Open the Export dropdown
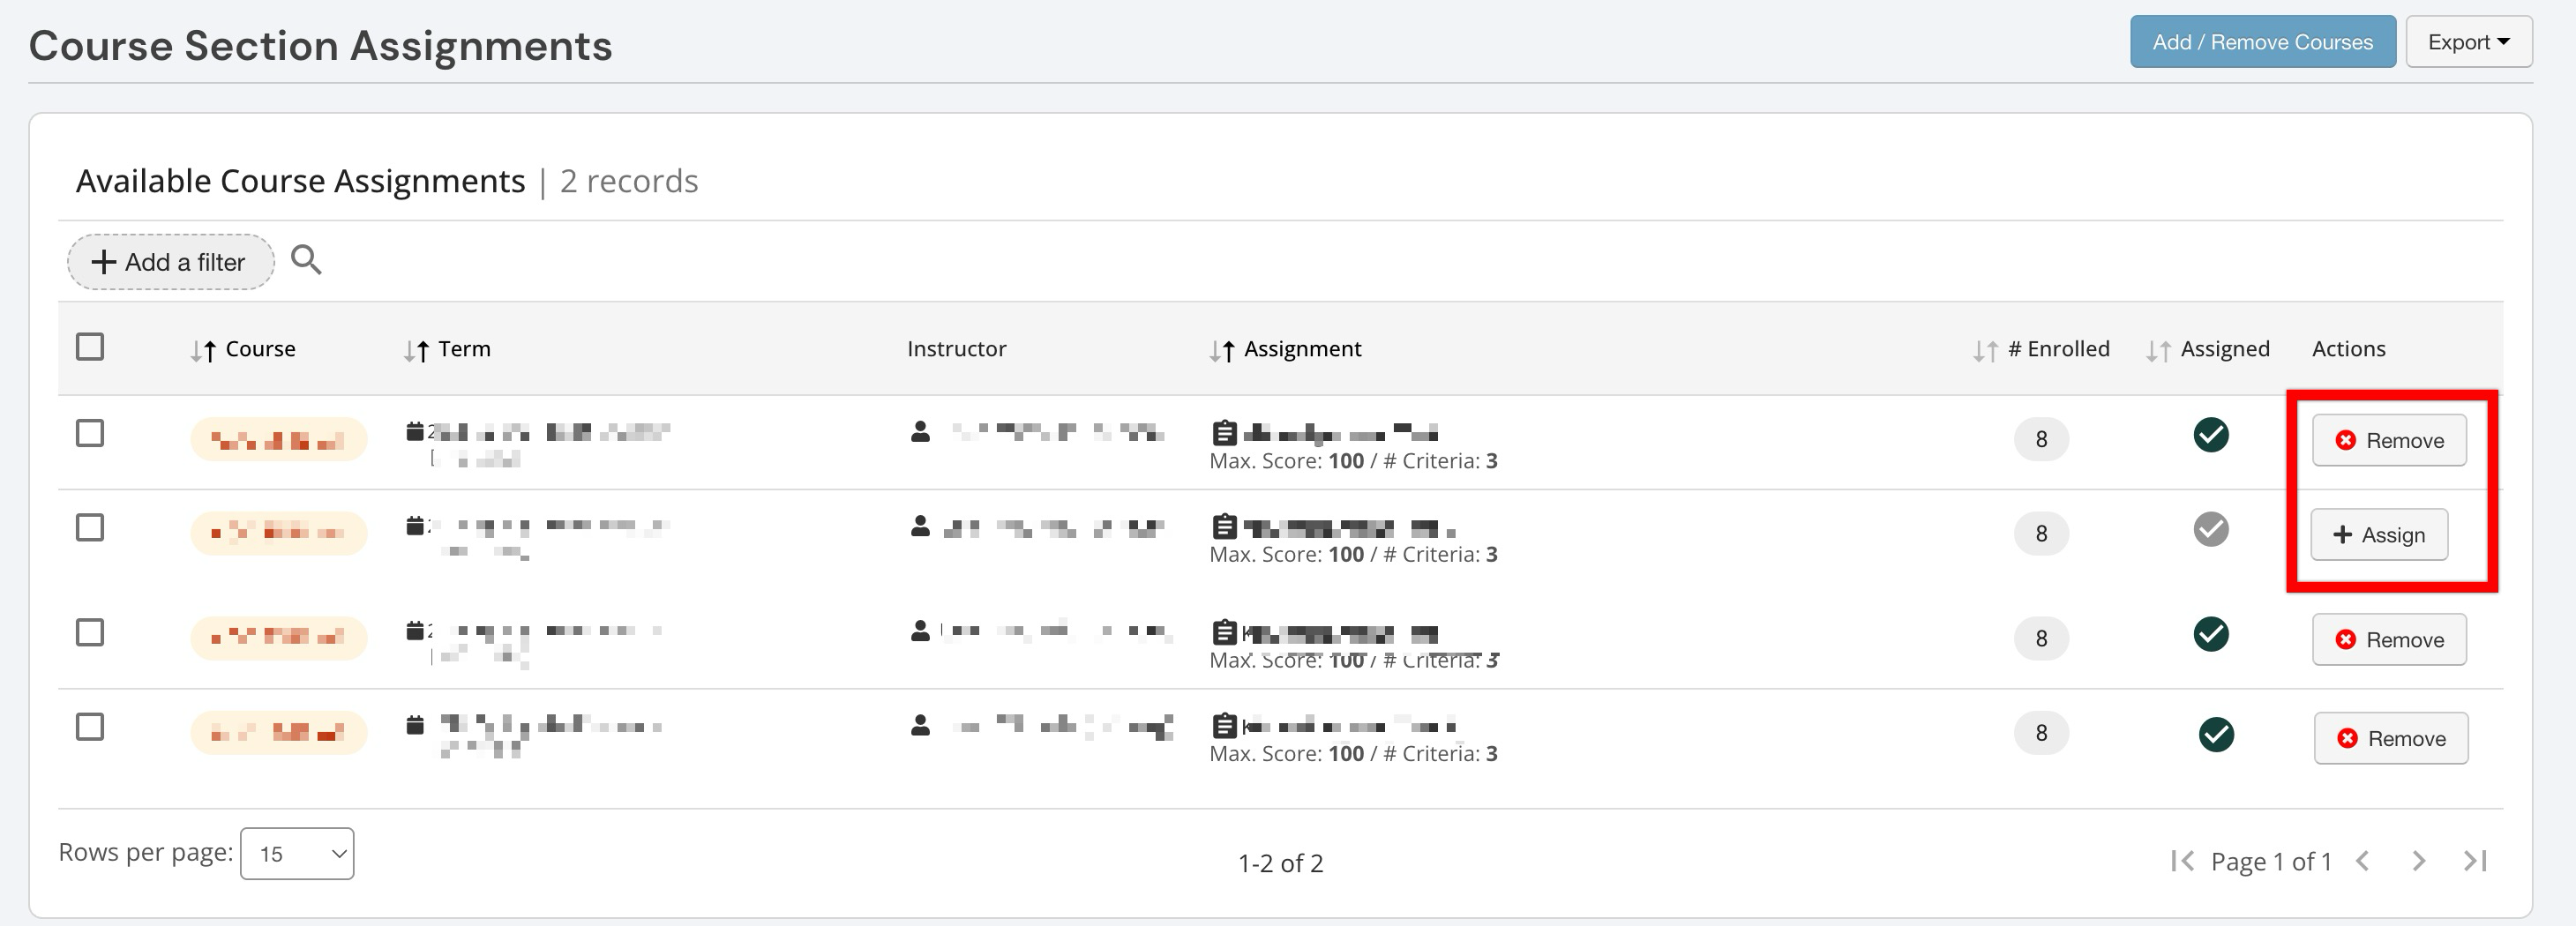Image resolution: width=2576 pixels, height=926 pixels. click(2468, 42)
